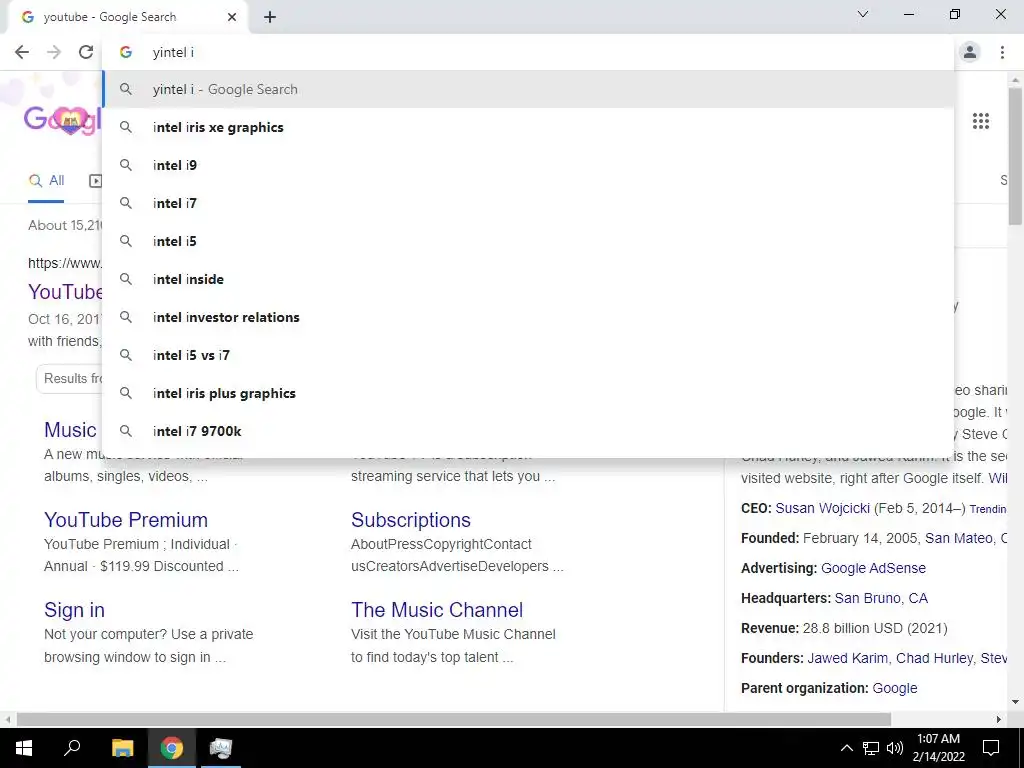Click the Google favicon in the address bar
1024x768 pixels.
point(126,52)
